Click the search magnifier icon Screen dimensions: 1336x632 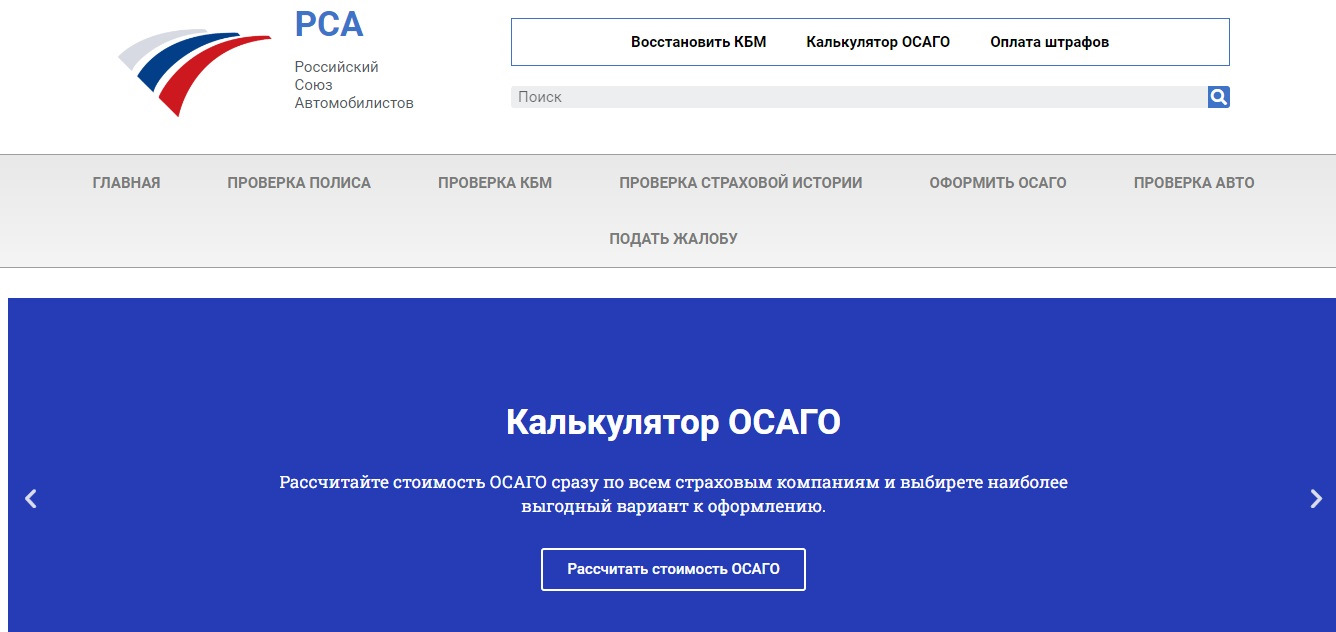1218,97
